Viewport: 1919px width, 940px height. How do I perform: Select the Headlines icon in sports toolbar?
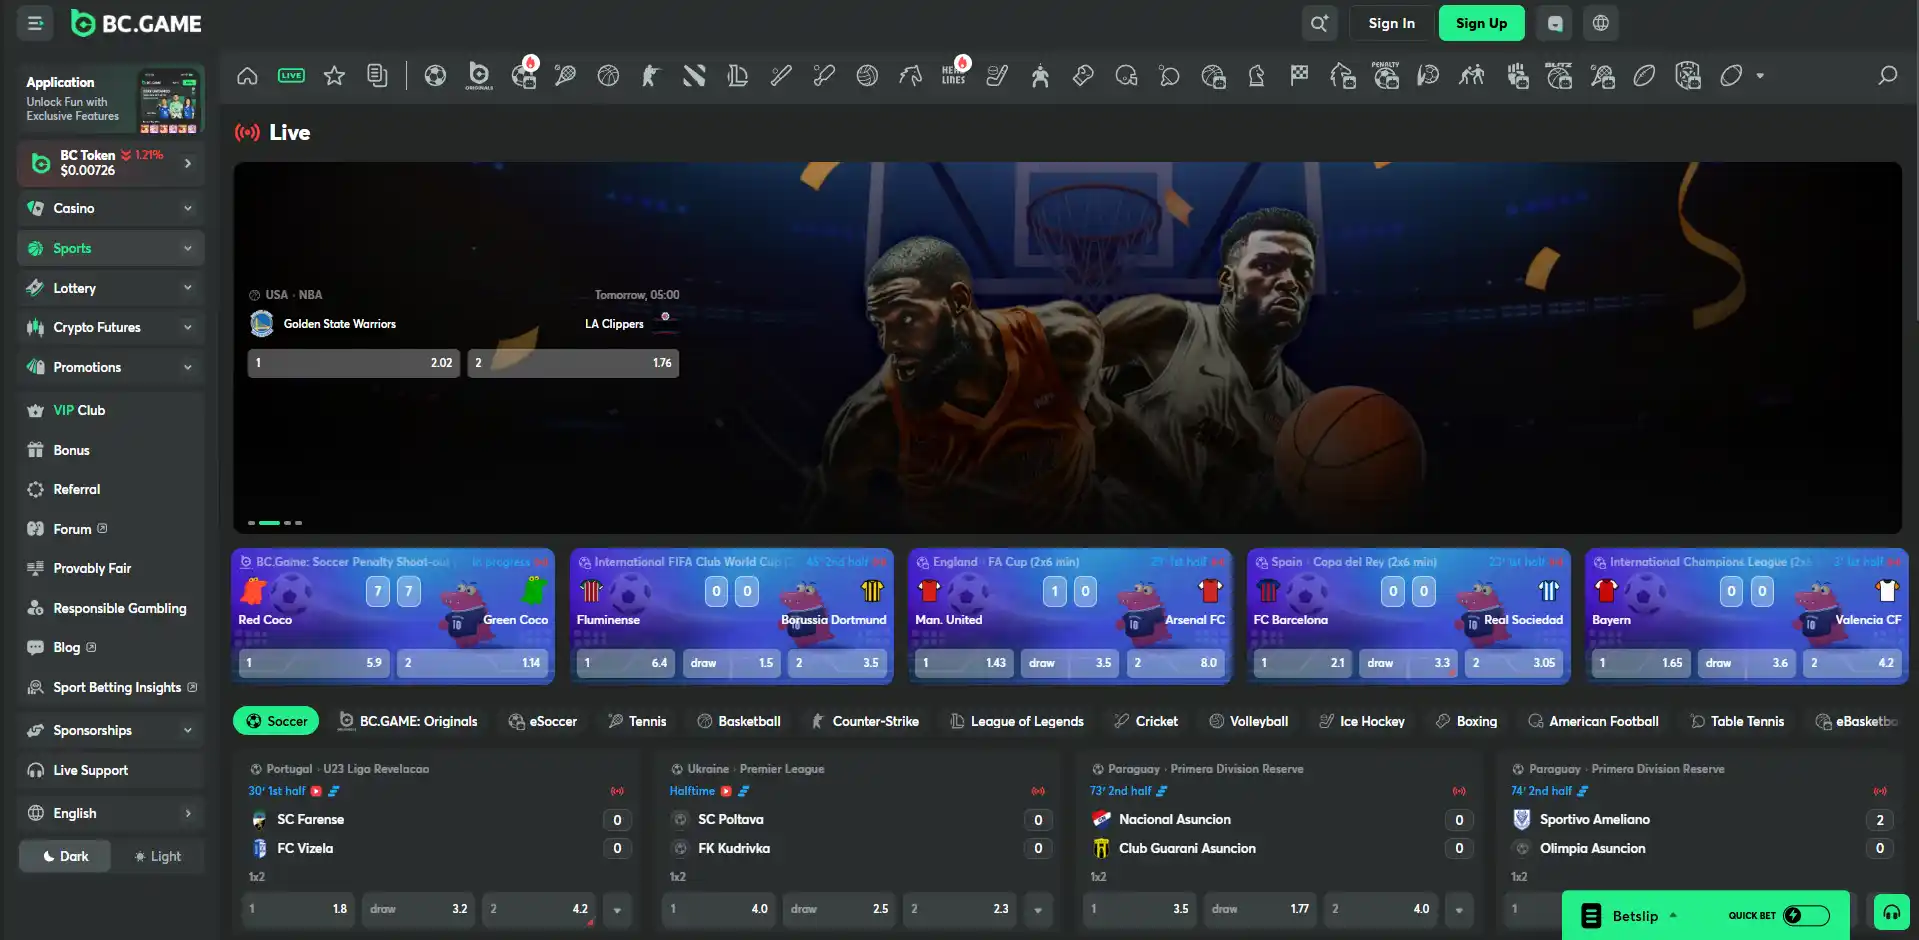point(955,72)
